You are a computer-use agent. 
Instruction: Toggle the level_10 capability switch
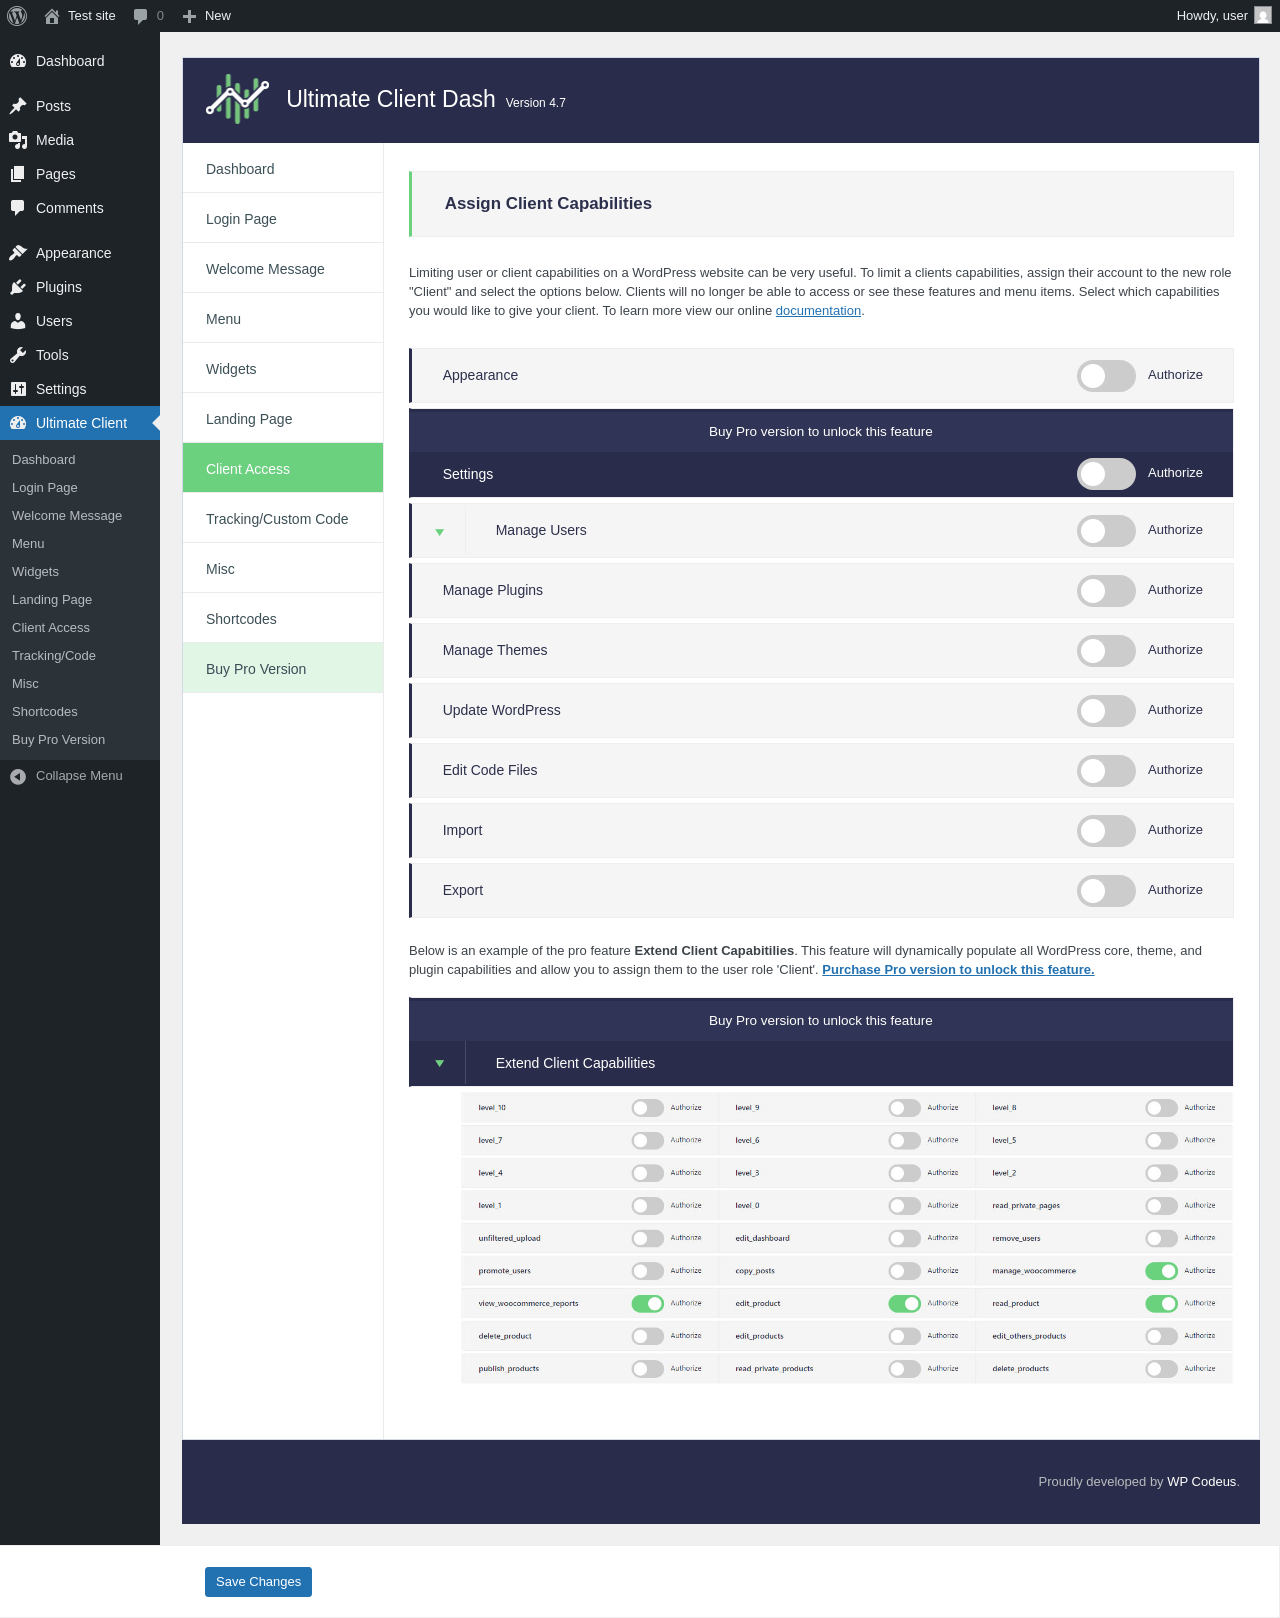tap(647, 1108)
